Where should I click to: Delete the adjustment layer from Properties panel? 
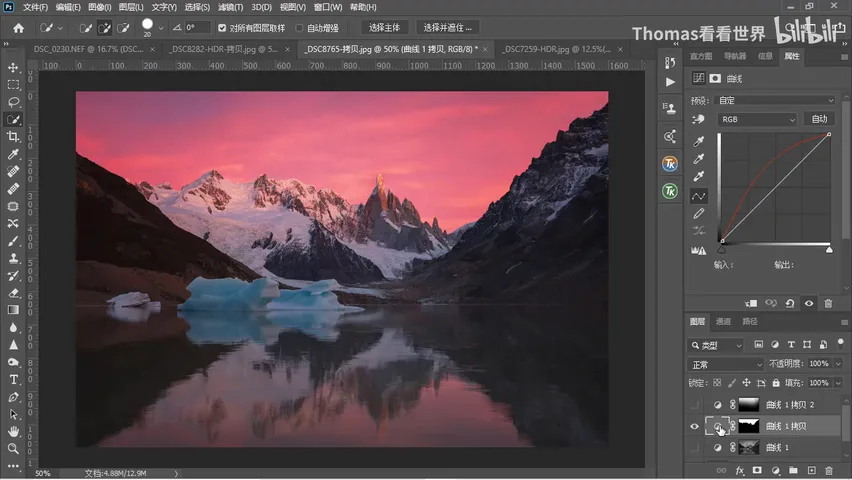coord(828,303)
